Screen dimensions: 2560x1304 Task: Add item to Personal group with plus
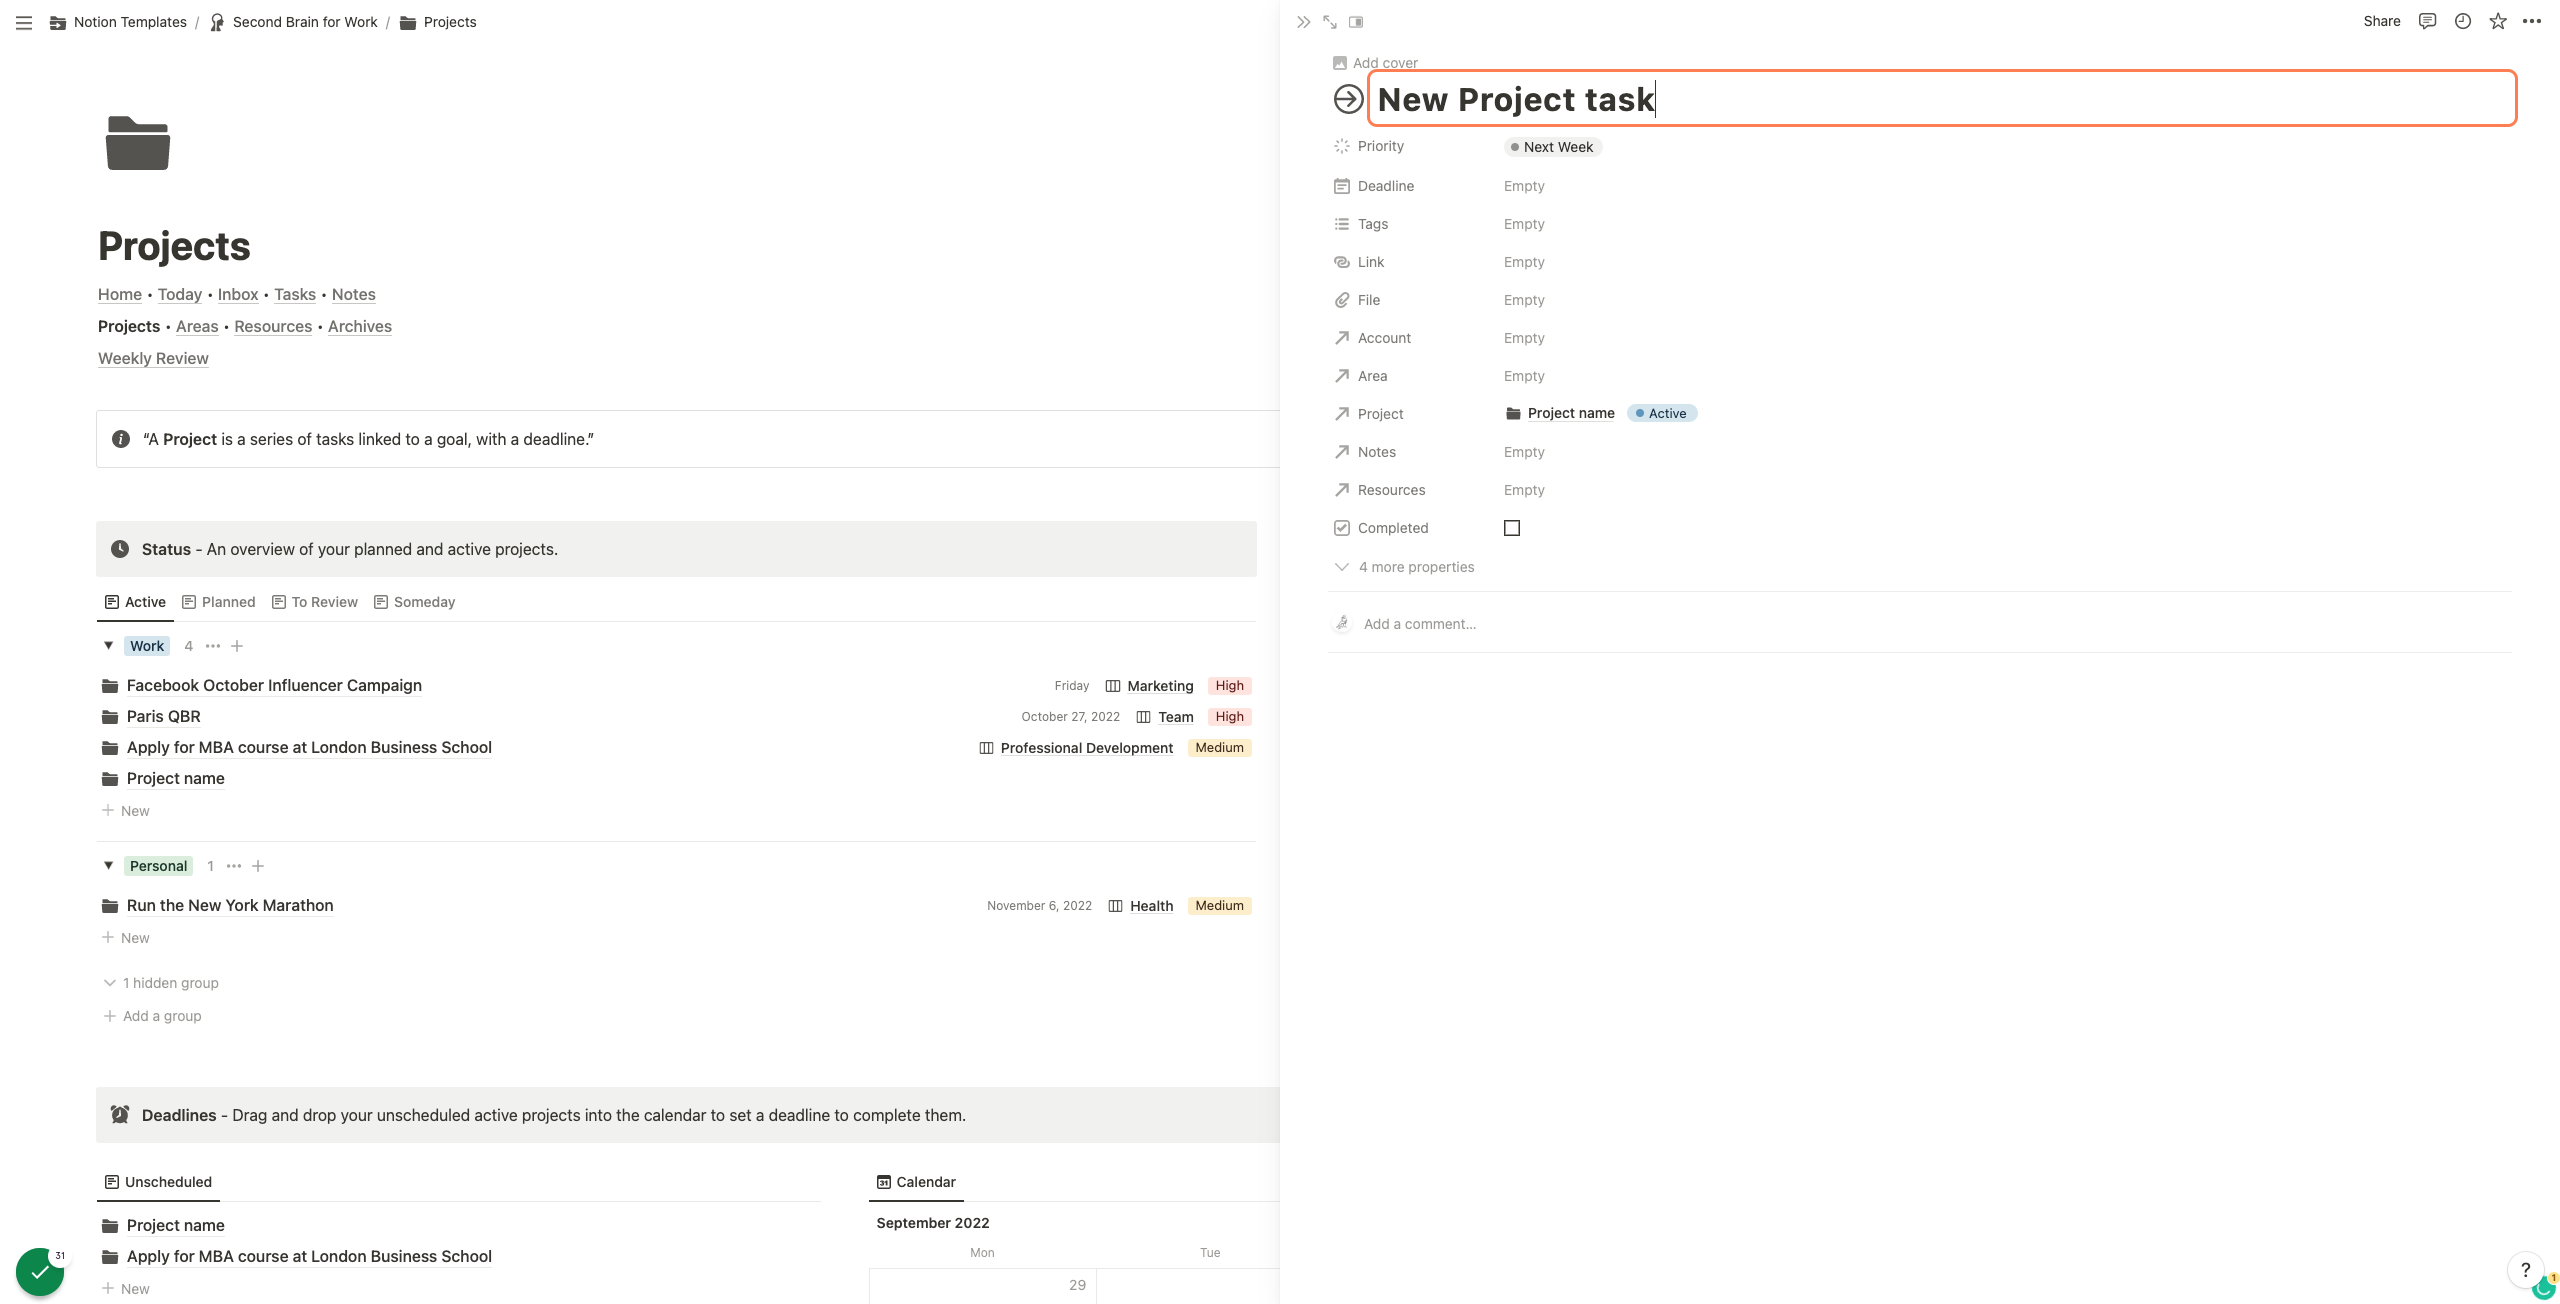click(258, 866)
